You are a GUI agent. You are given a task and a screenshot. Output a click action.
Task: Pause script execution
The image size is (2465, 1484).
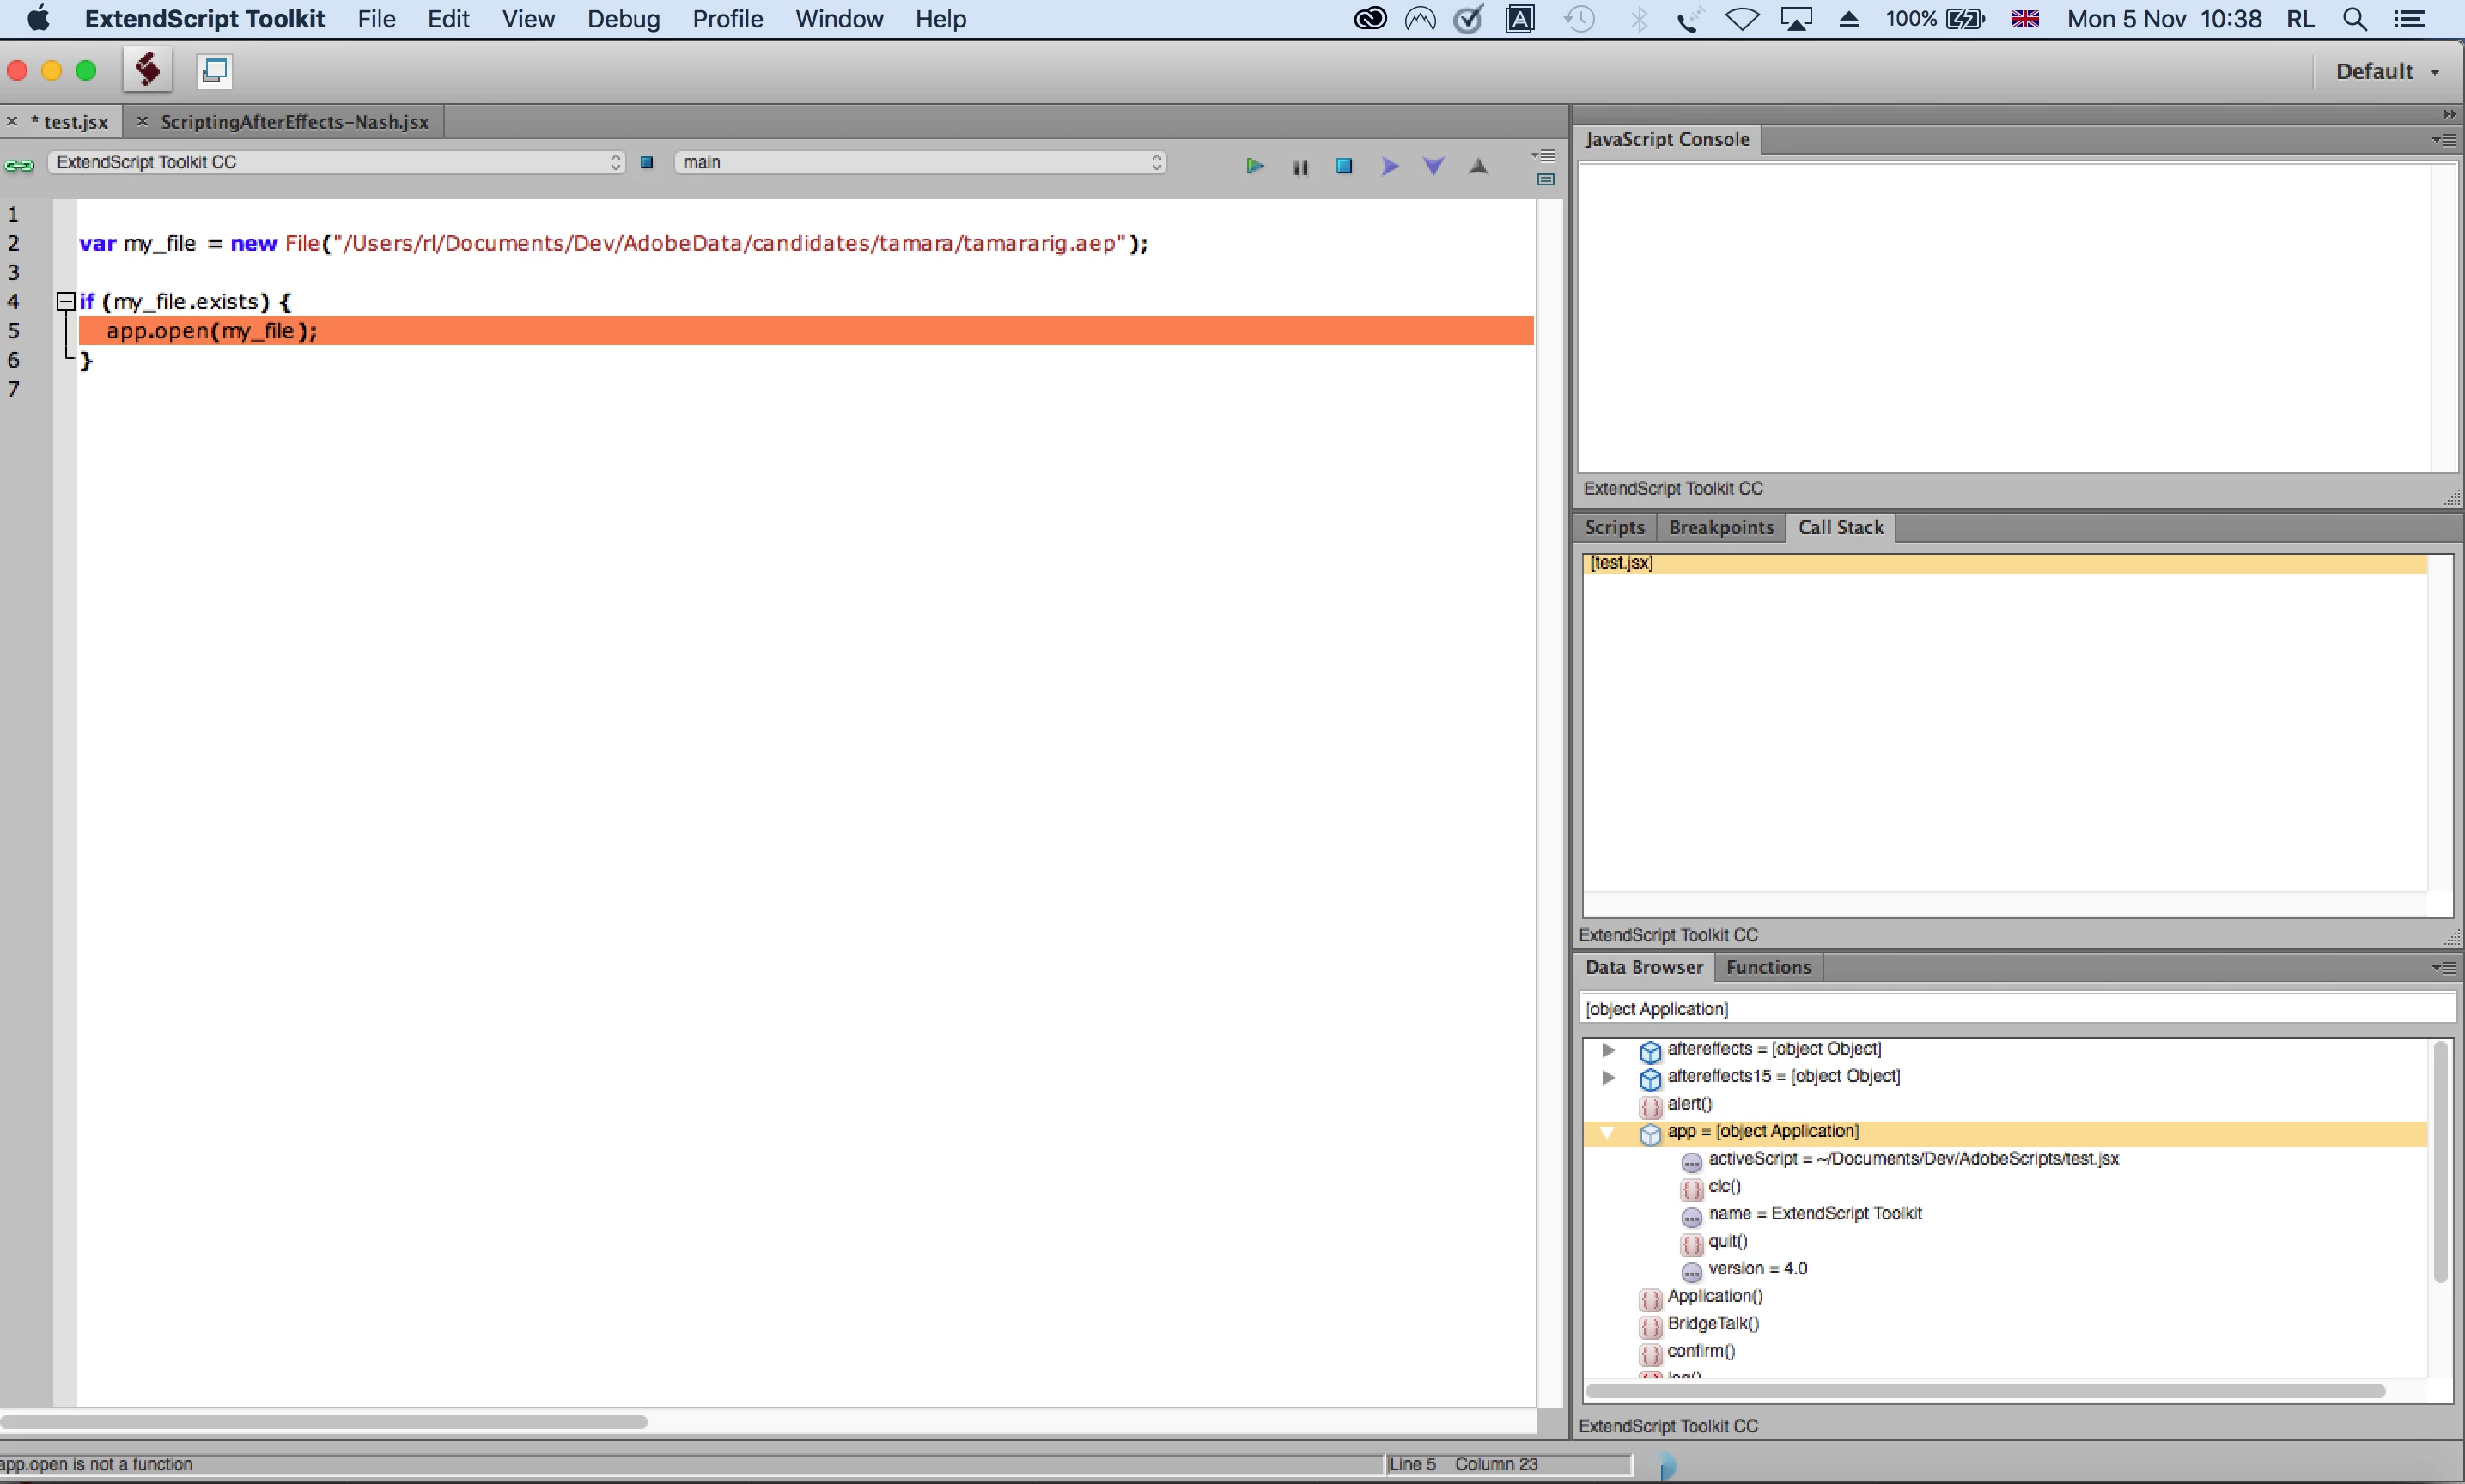pyautogui.click(x=1300, y=167)
